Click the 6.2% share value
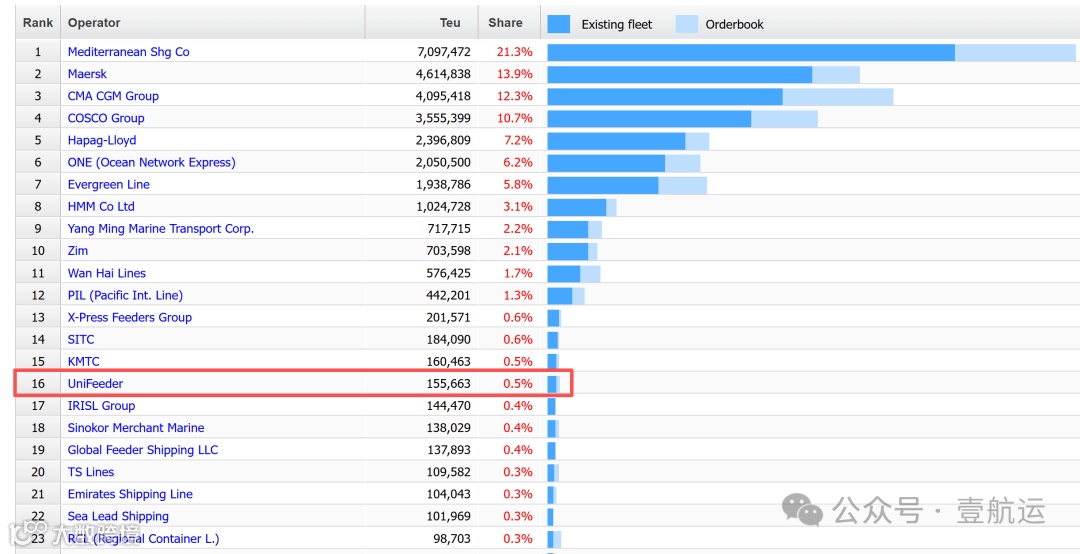The height and width of the screenshot is (554, 1080). (518, 162)
